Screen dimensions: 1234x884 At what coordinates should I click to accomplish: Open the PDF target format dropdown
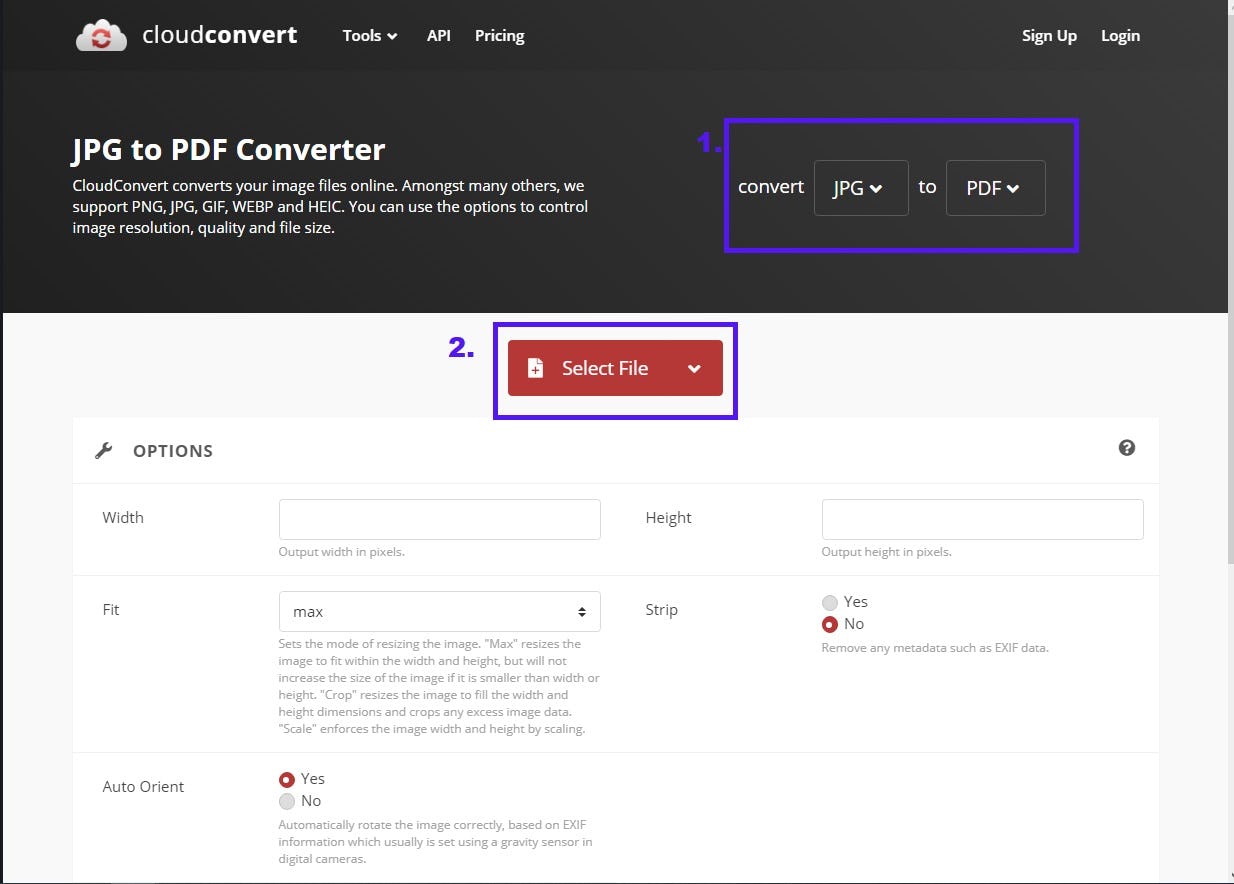point(995,188)
